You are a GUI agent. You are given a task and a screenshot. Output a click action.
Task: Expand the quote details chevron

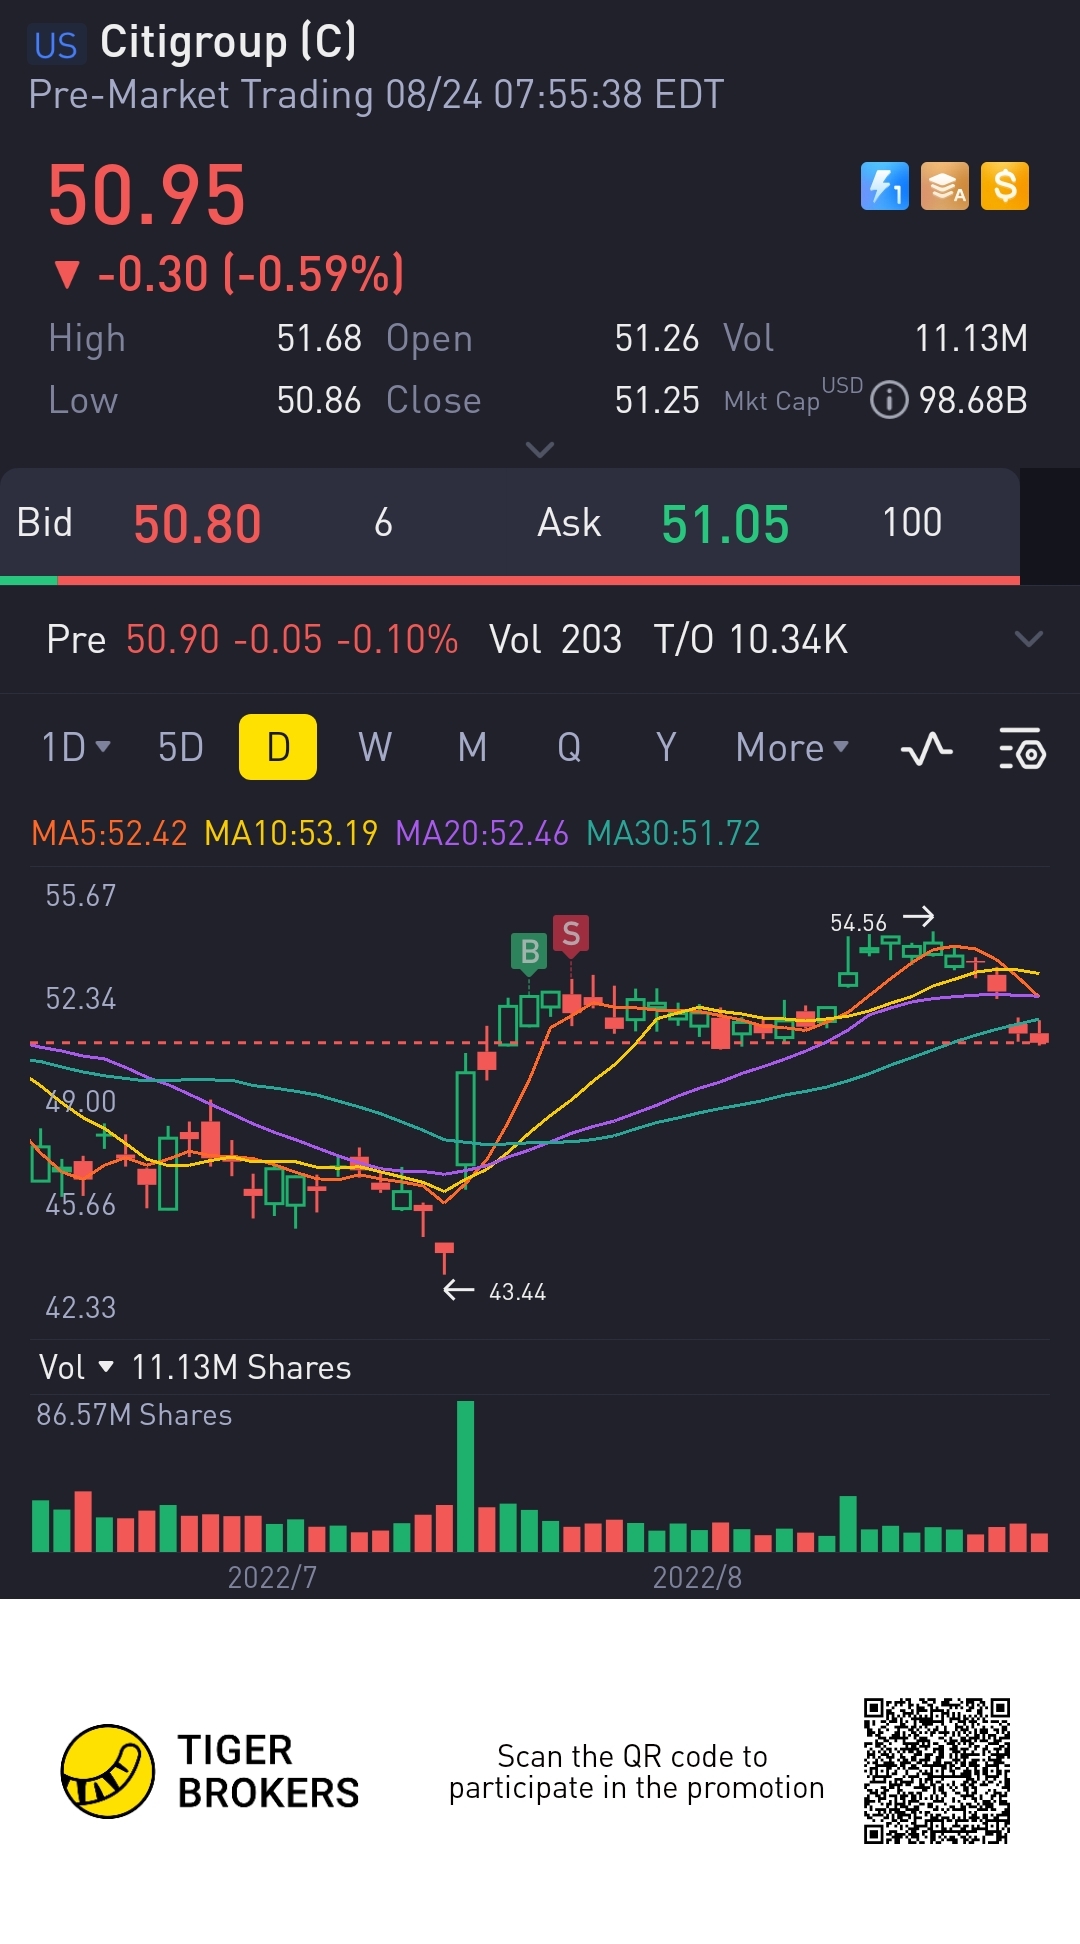coord(540,449)
